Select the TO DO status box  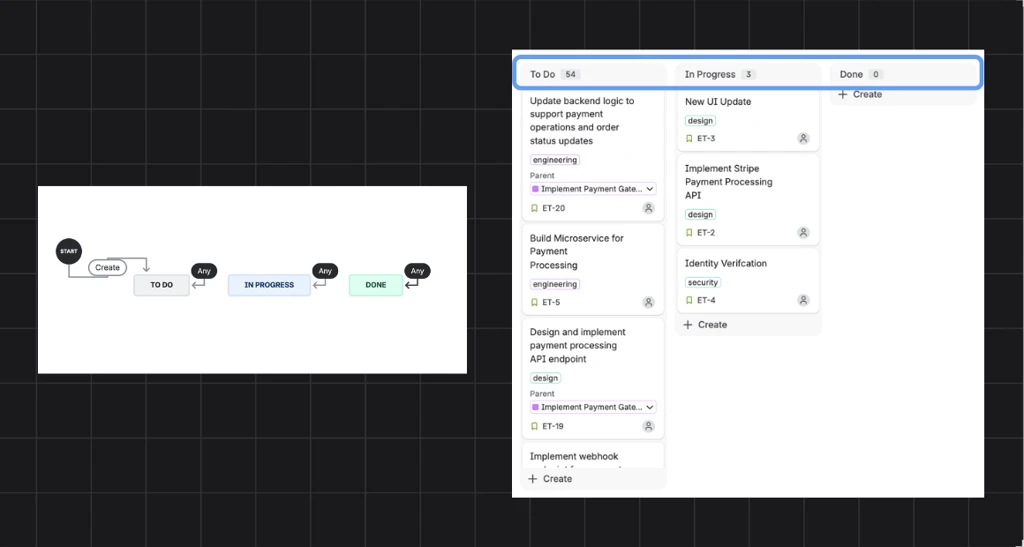click(x=161, y=285)
